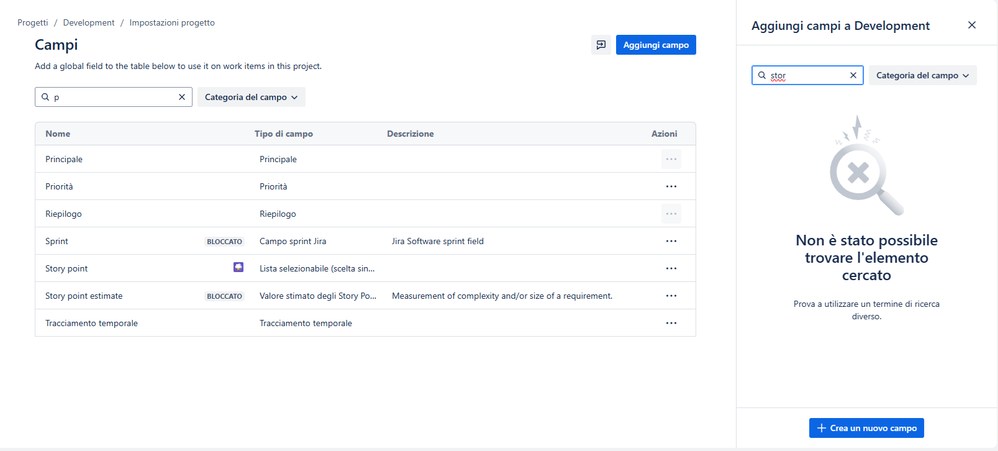Click the purple icon on Story point row
This screenshot has height=451, width=998.
coord(238,268)
